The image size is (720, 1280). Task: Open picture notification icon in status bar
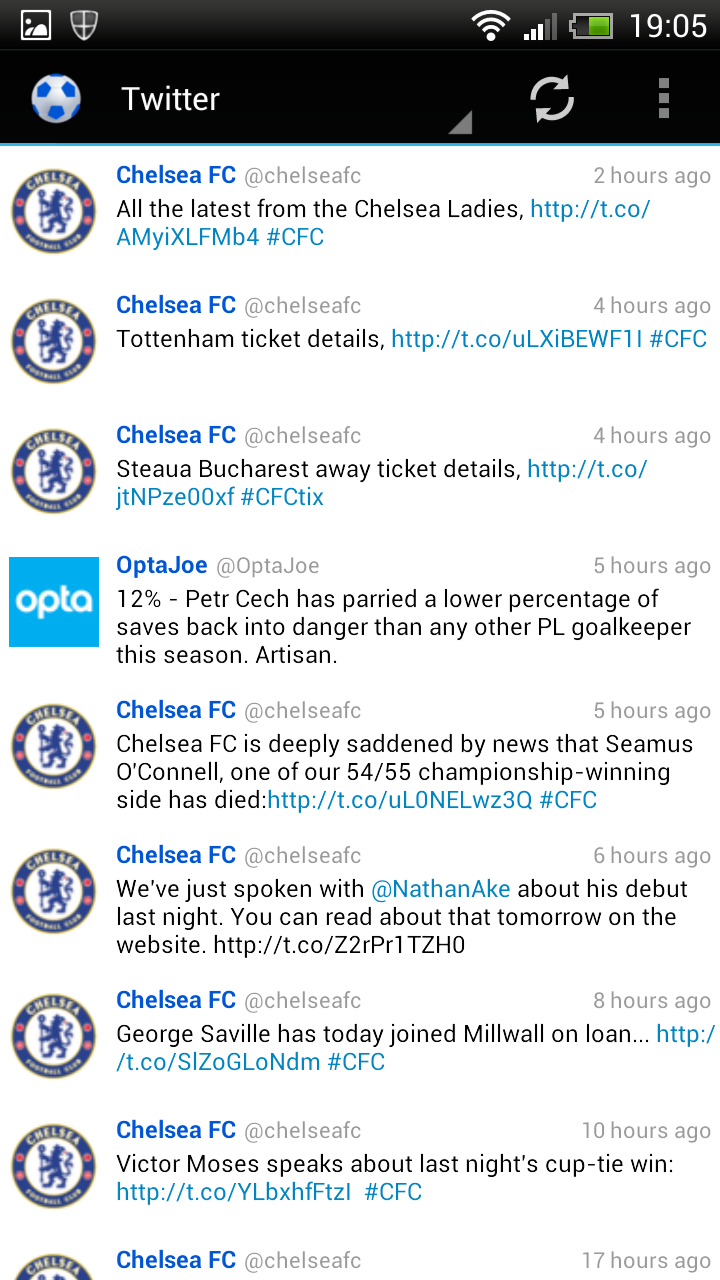[x=36, y=25]
